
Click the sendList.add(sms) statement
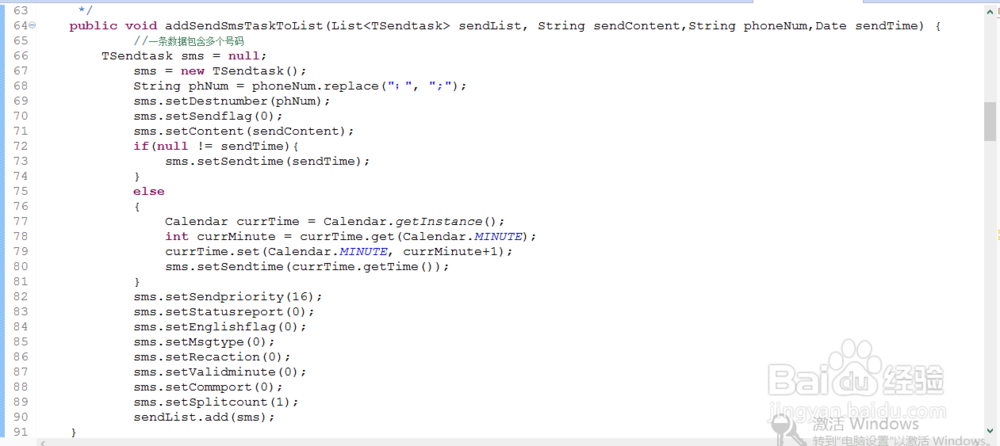coord(203,417)
